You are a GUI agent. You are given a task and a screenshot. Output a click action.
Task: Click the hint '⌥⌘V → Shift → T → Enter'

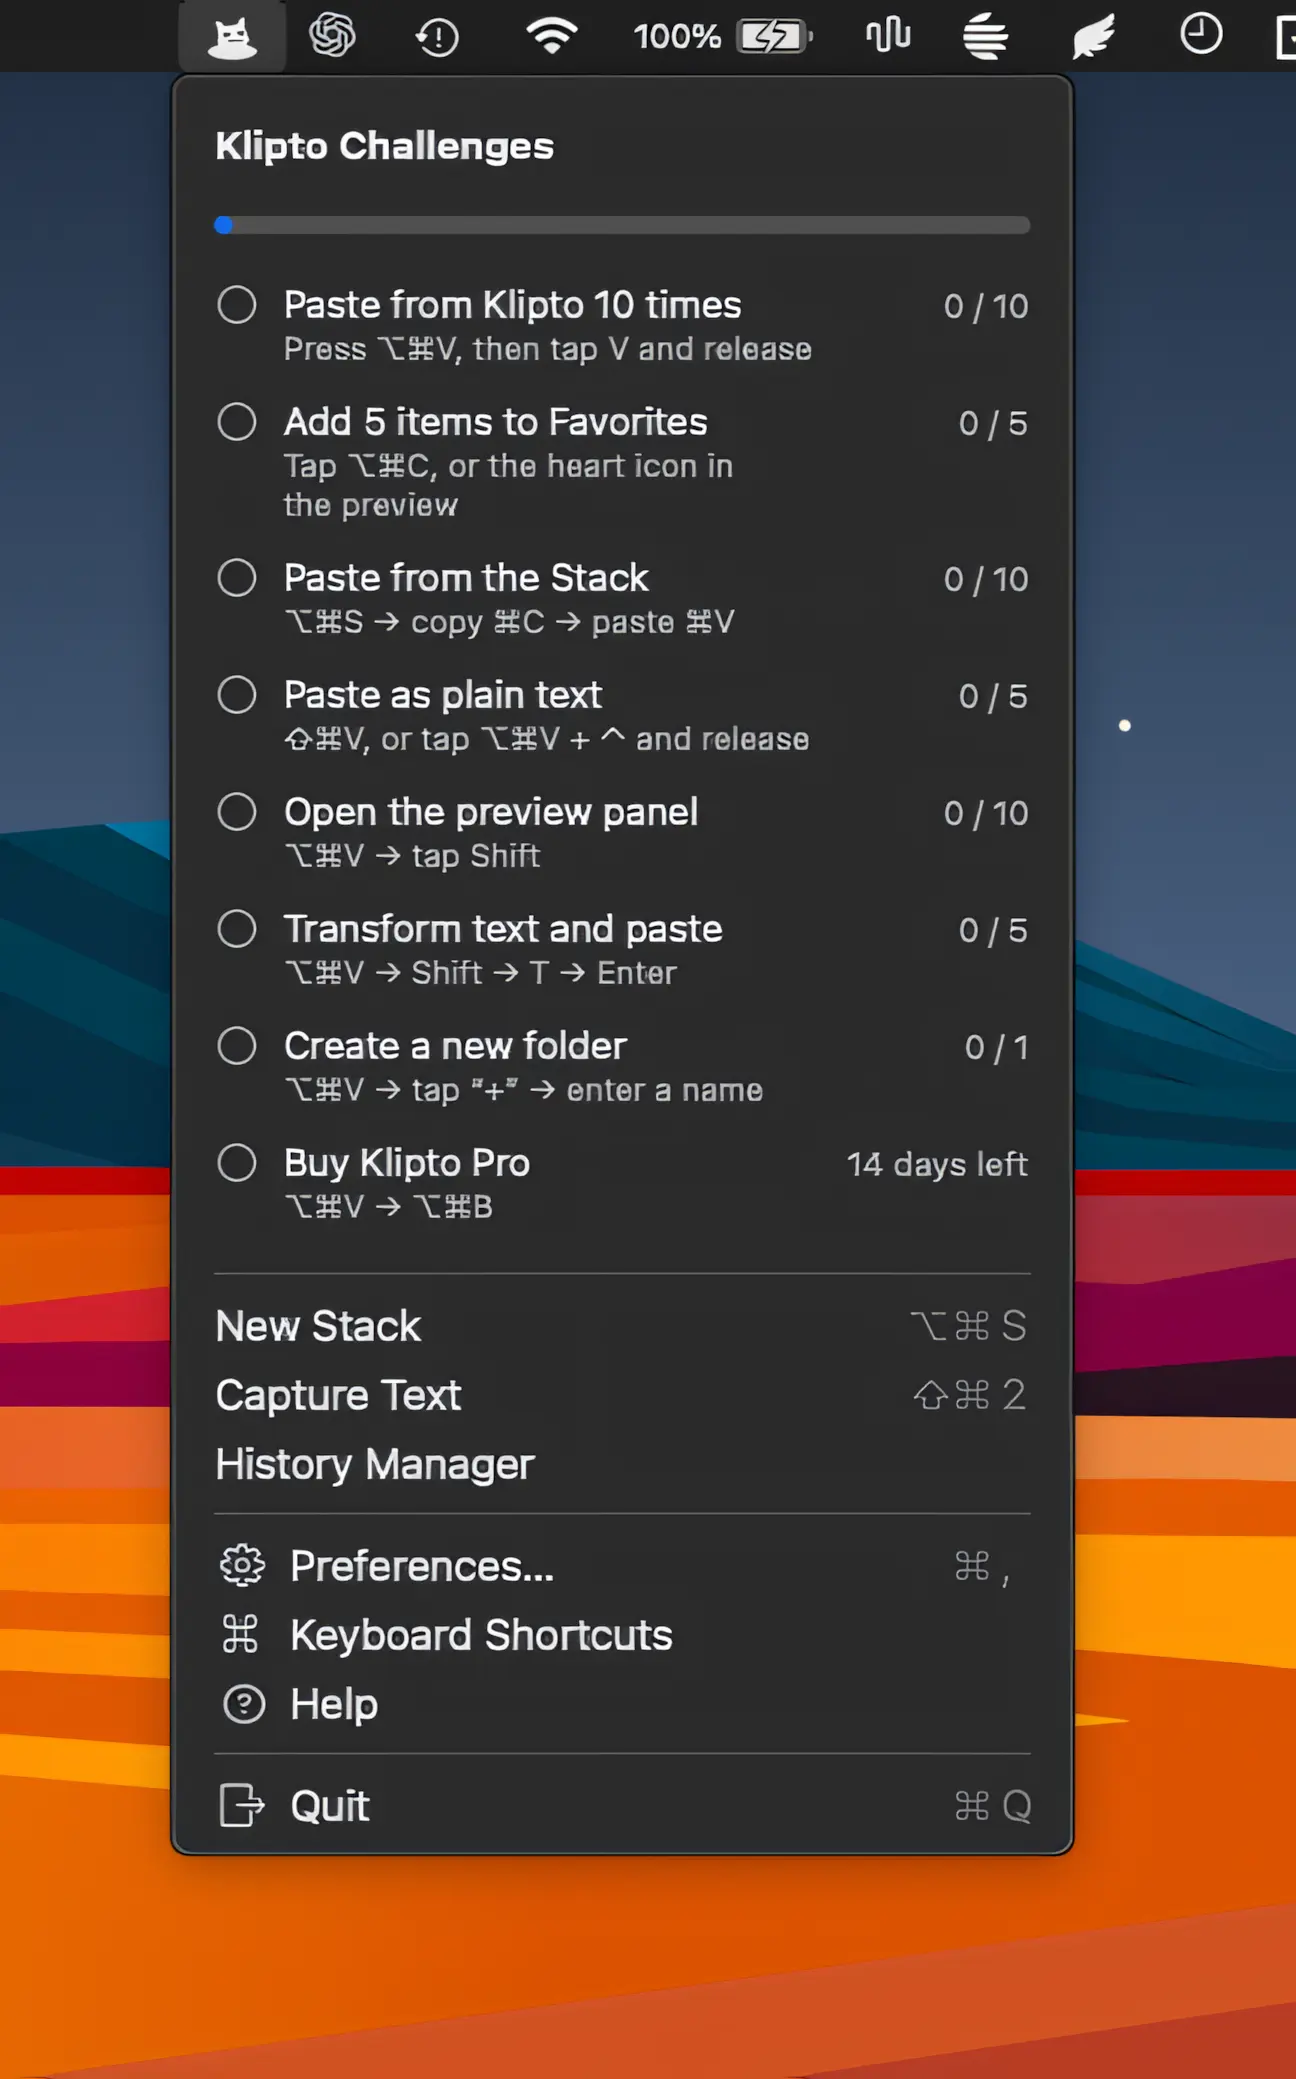tap(481, 973)
